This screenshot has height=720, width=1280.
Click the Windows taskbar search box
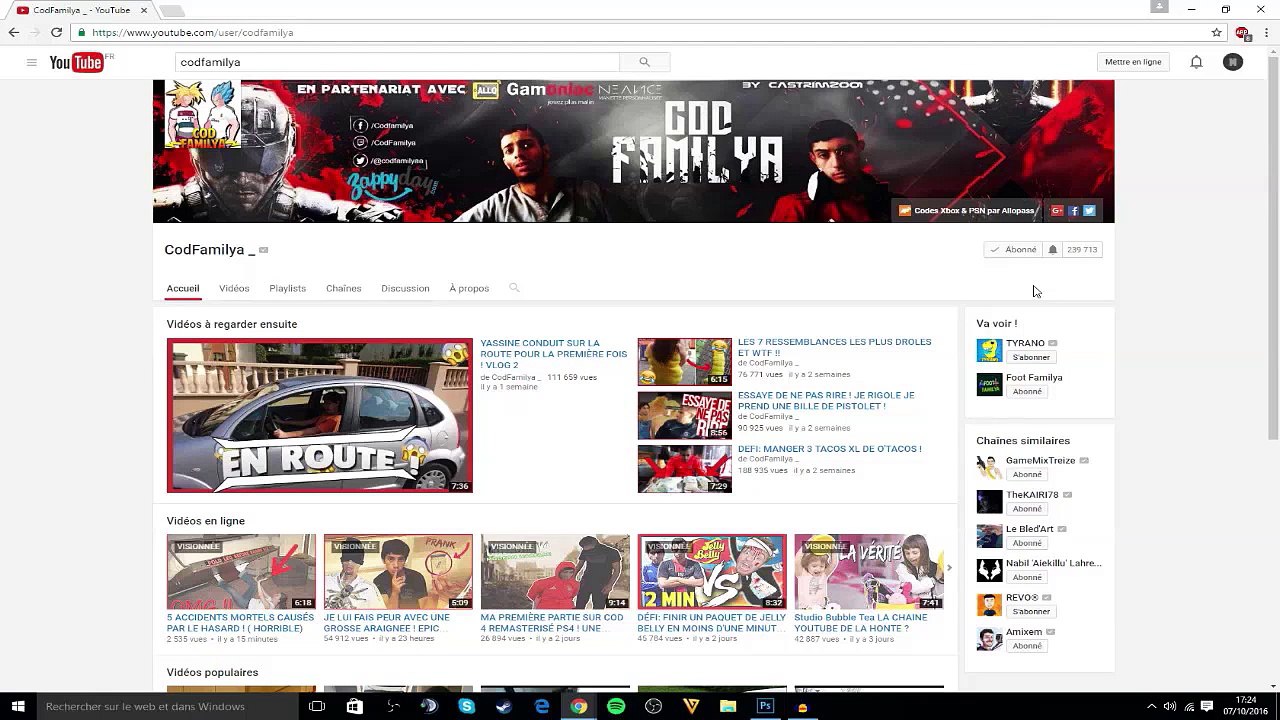click(x=167, y=706)
